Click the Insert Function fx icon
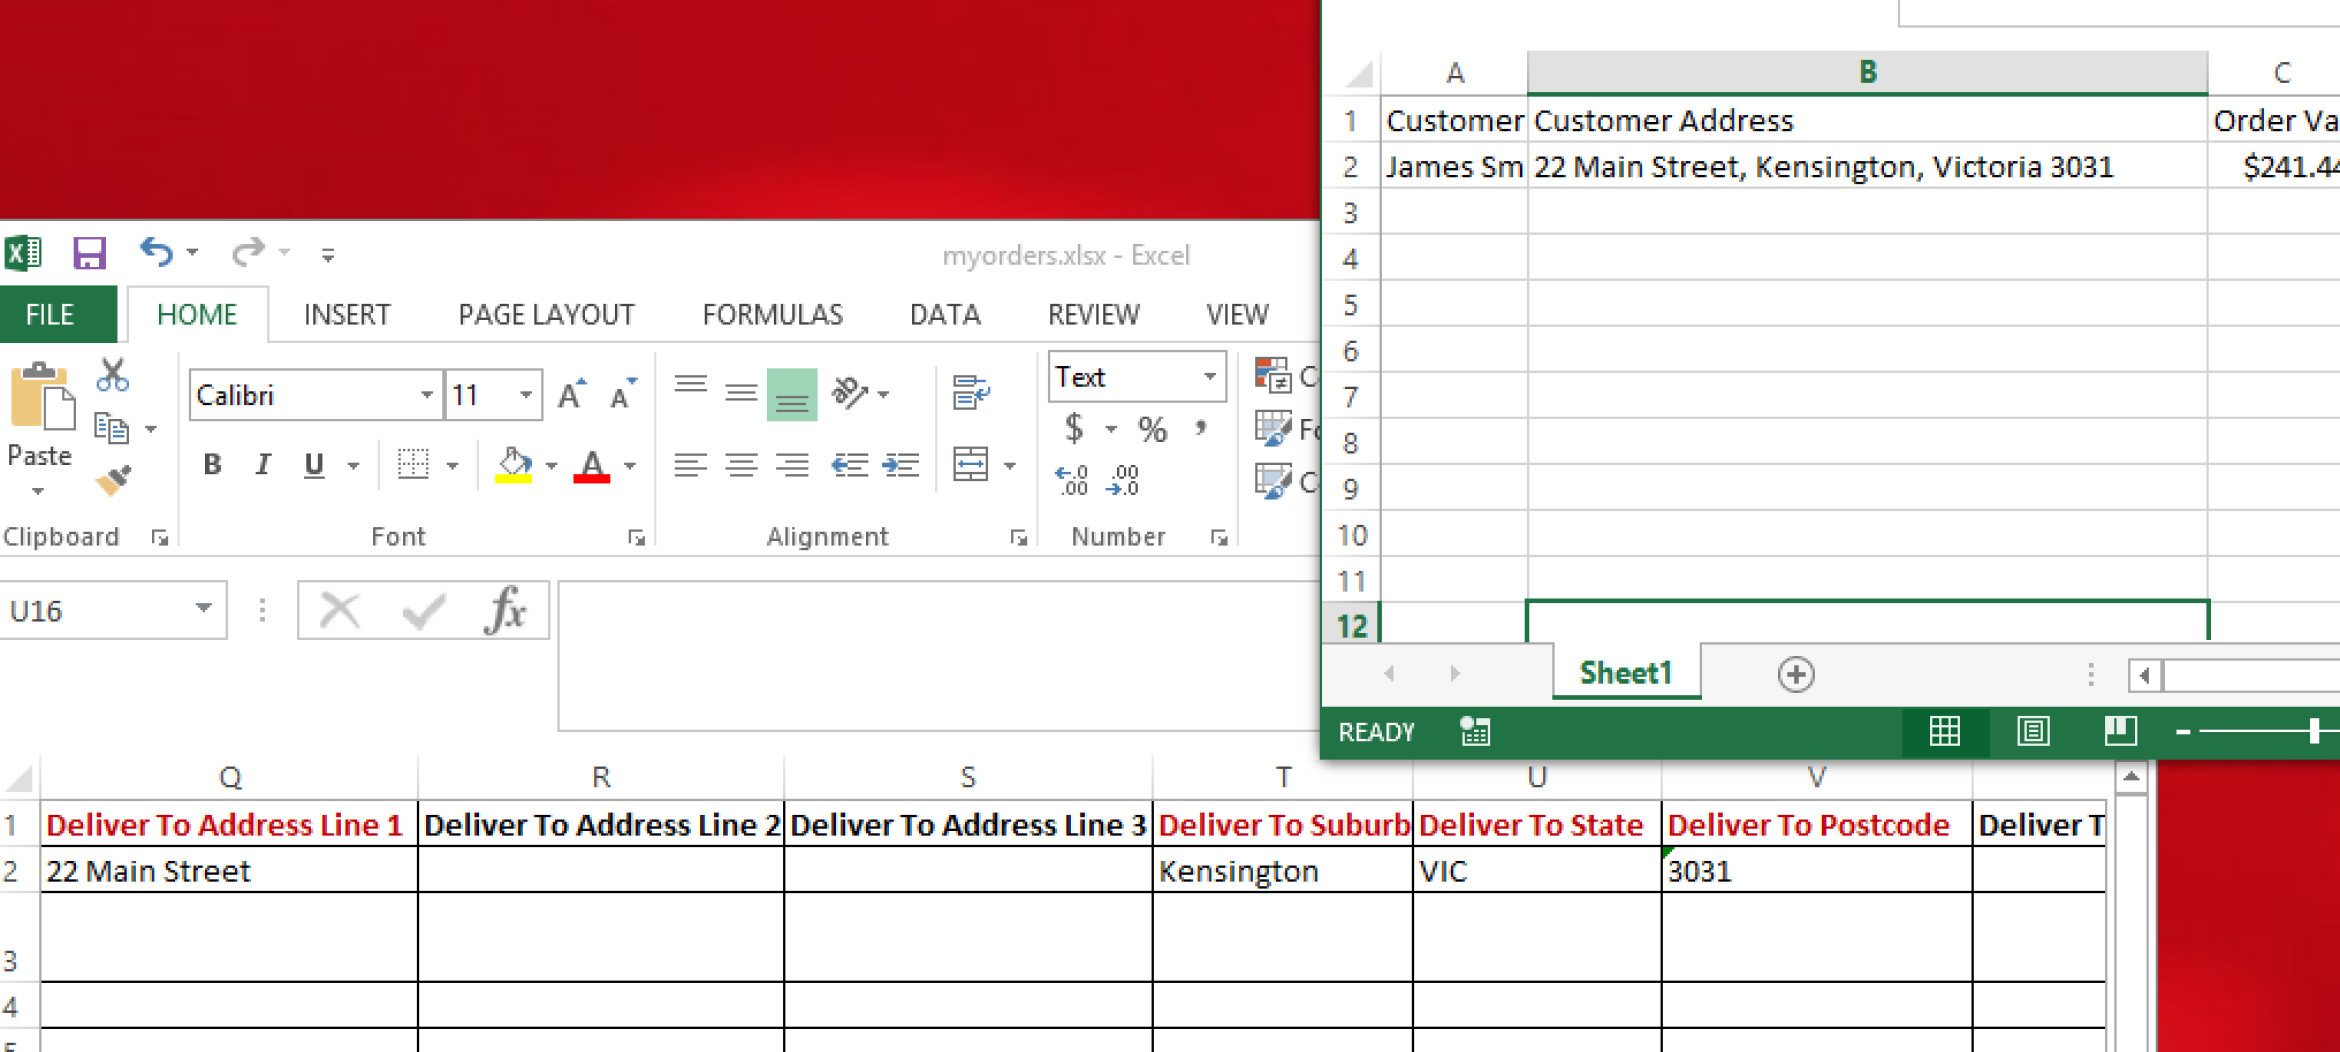This screenshot has height=1052, width=2340. (x=505, y=610)
